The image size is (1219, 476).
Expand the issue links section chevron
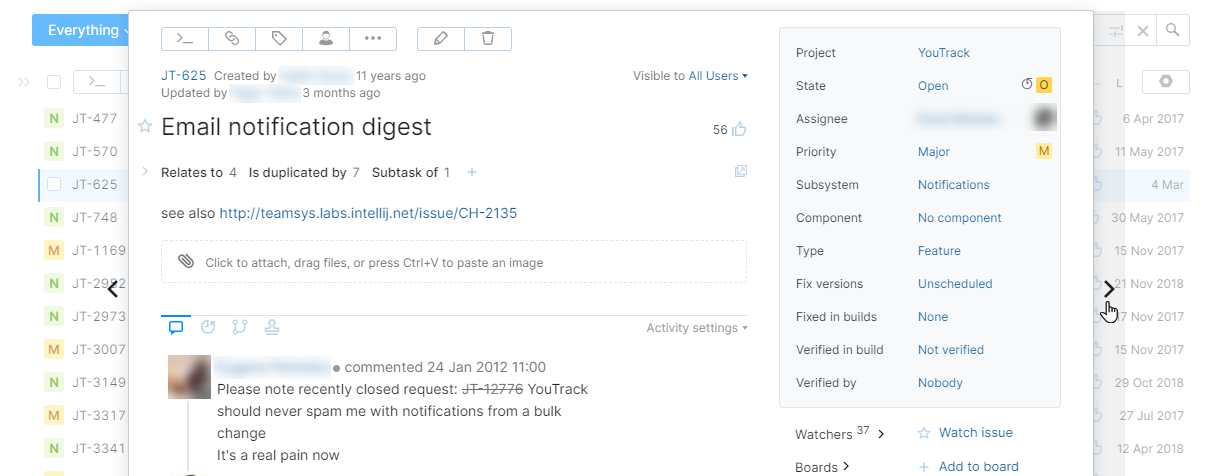(x=145, y=172)
